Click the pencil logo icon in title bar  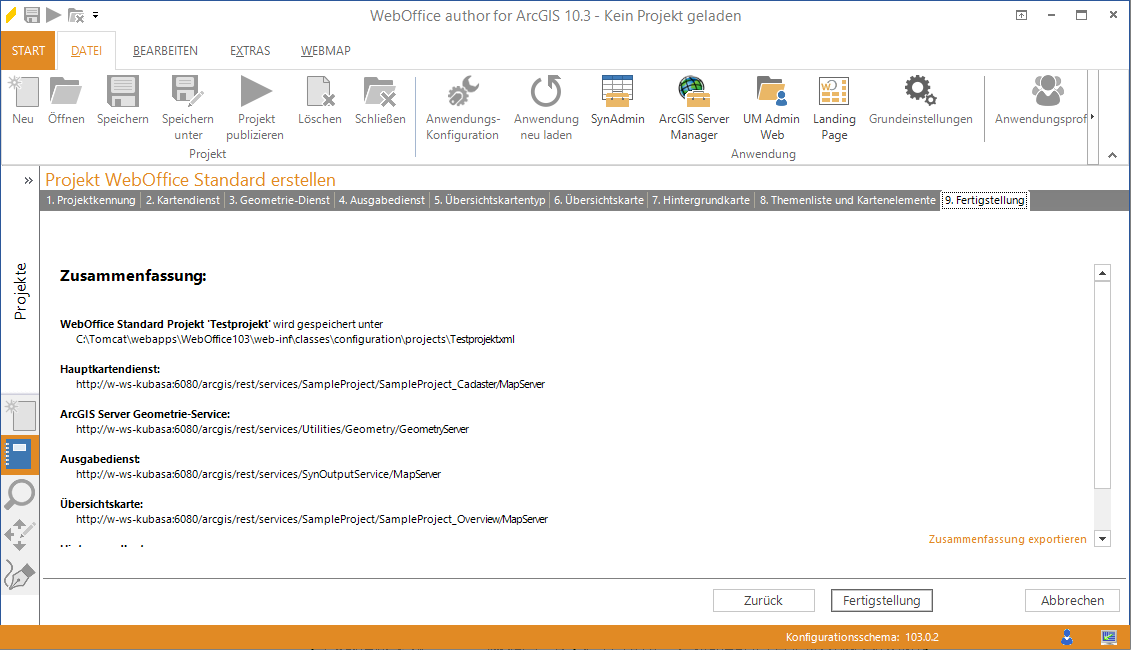coord(11,14)
